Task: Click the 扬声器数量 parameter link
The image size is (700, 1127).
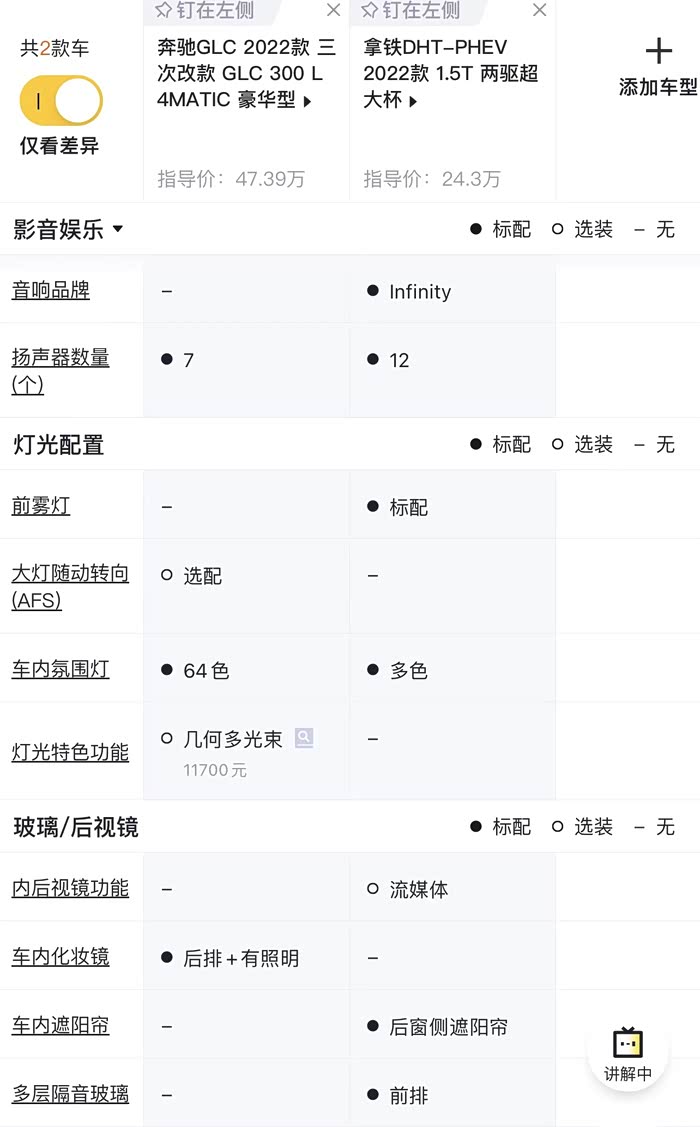Action: [60, 370]
